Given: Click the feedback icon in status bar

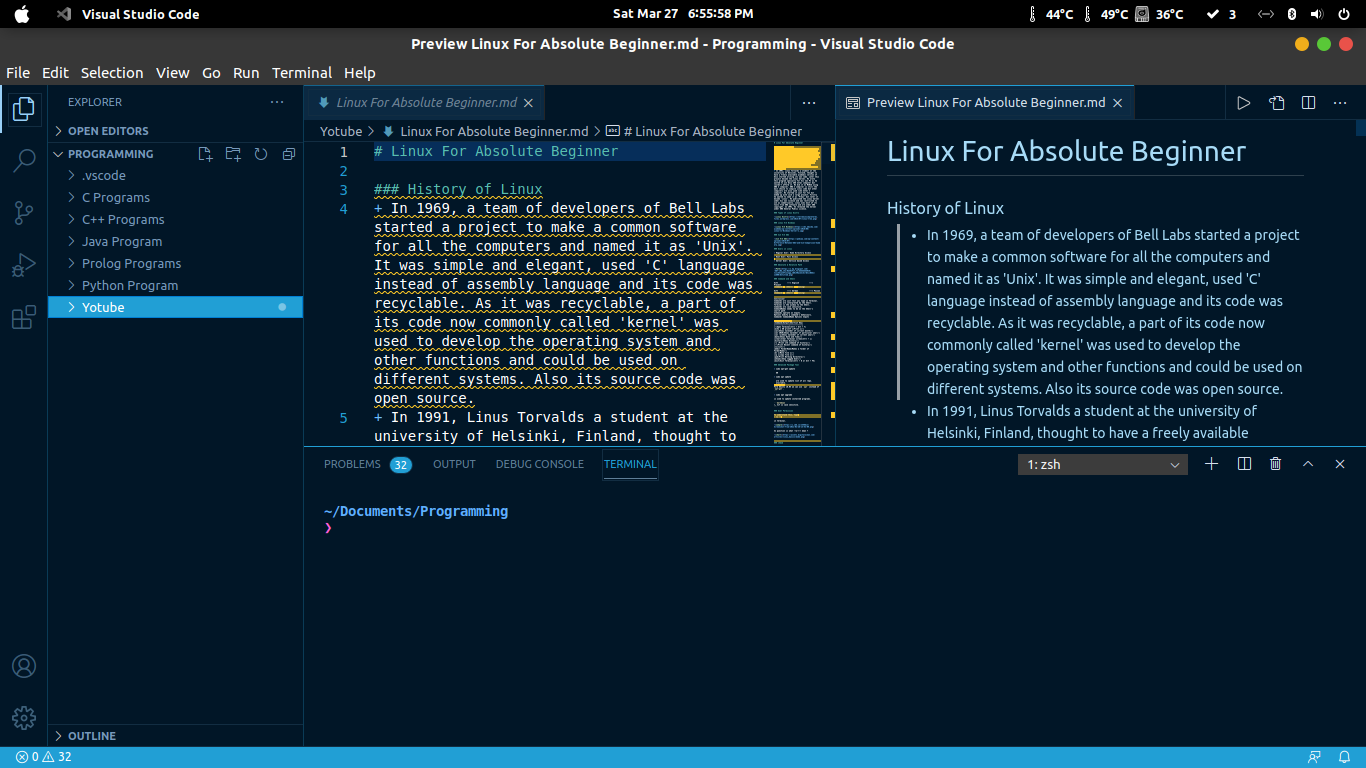Looking at the screenshot, I should pos(1314,757).
